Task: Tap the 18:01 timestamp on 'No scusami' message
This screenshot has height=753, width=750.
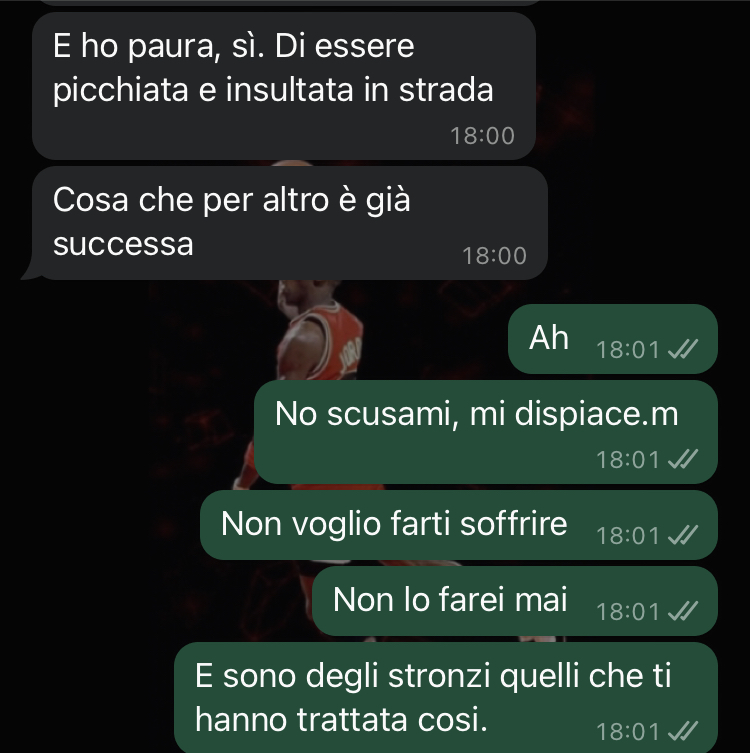Action: (628, 460)
